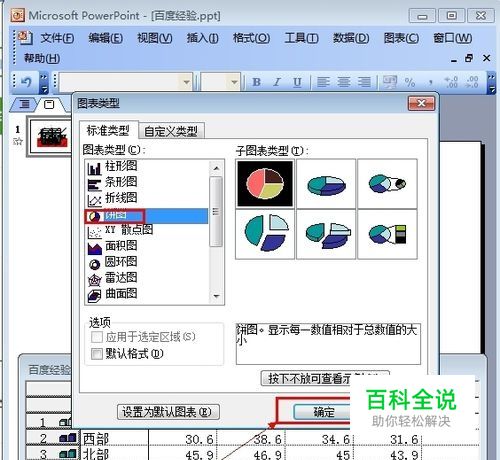Click datasheet cell 30.6
Viewport: 500px width, 460px height.
[x=183, y=439]
